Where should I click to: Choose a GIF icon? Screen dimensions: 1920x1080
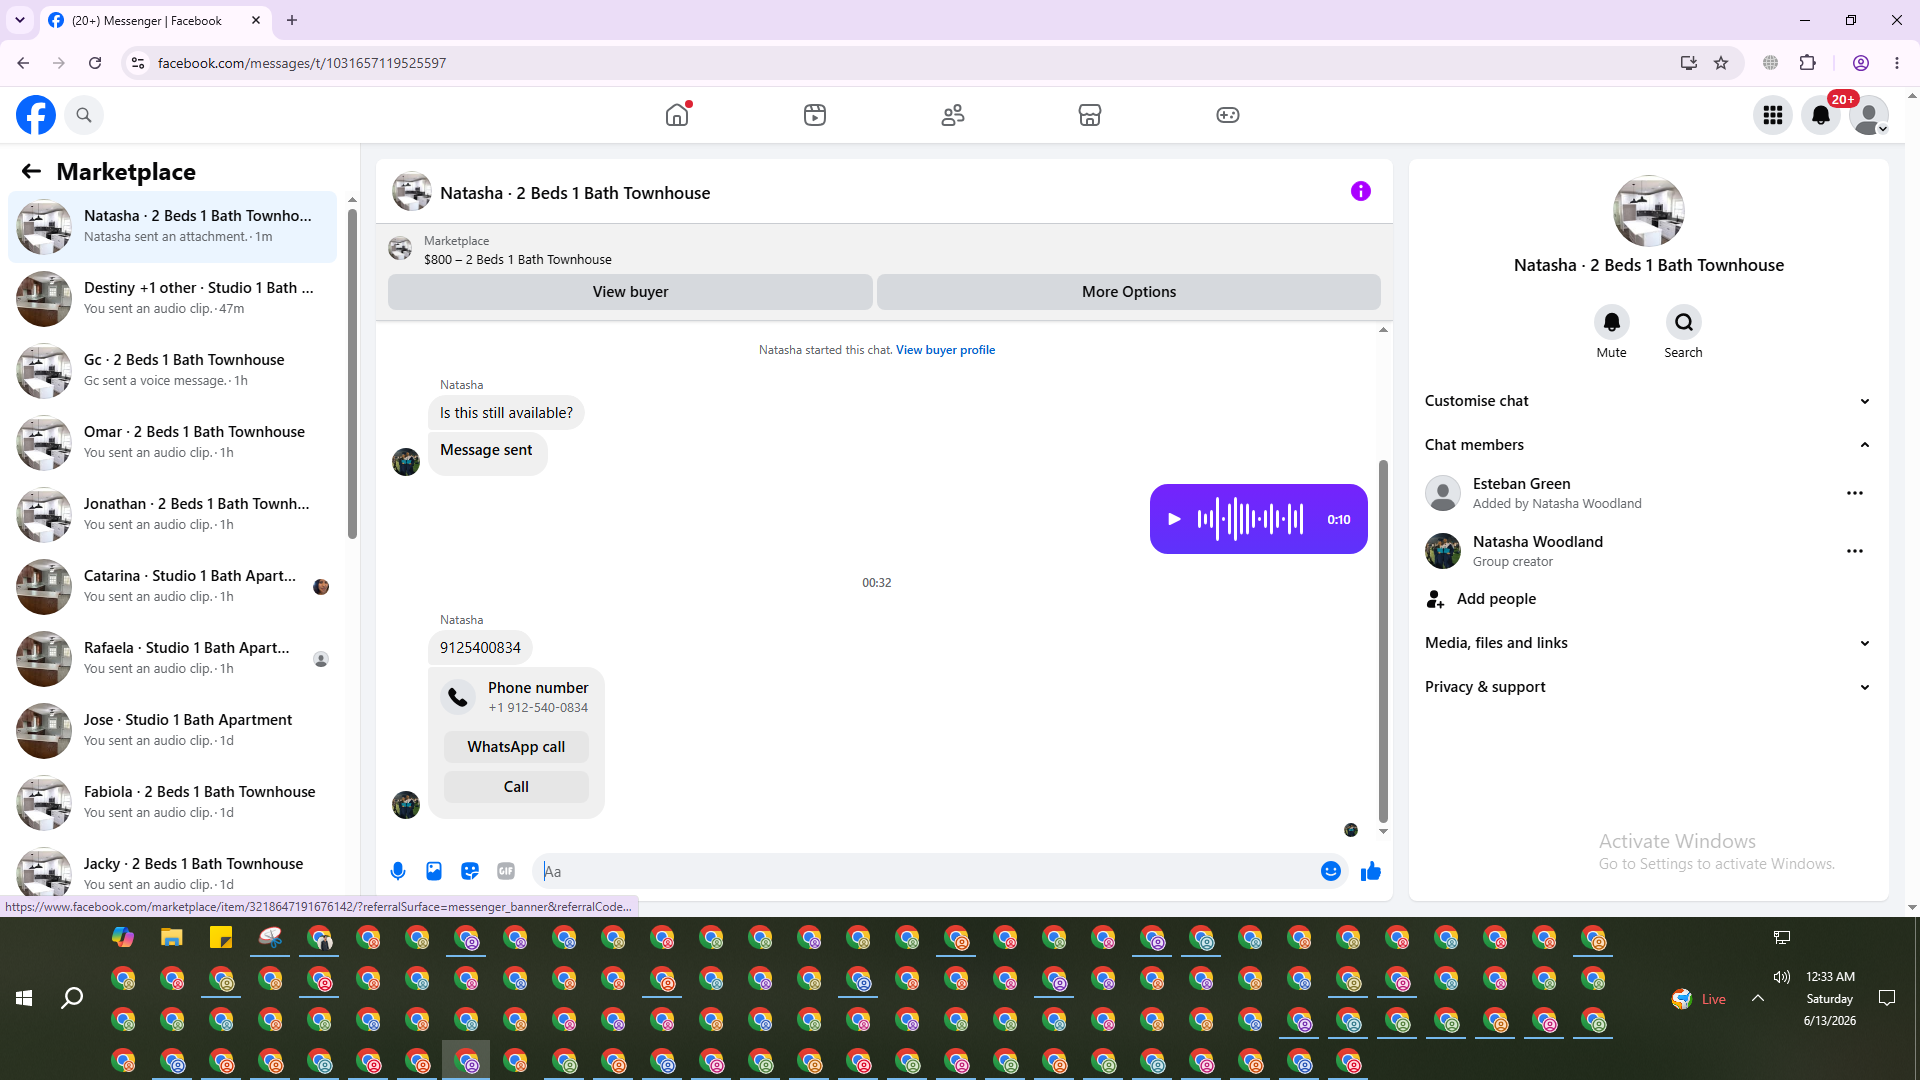click(x=506, y=871)
